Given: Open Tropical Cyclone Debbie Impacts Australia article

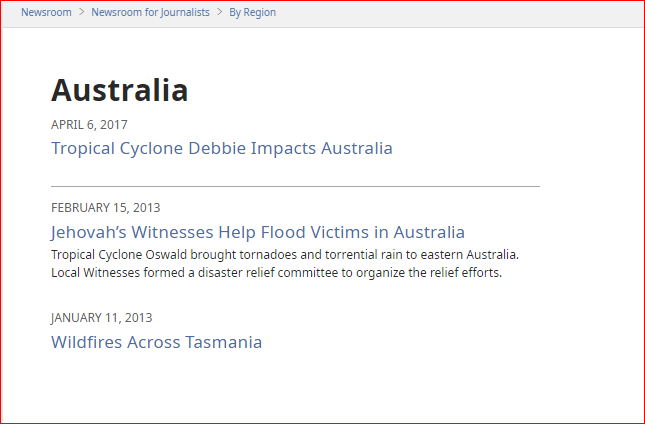Looking at the screenshot, I should coord(222,148).
